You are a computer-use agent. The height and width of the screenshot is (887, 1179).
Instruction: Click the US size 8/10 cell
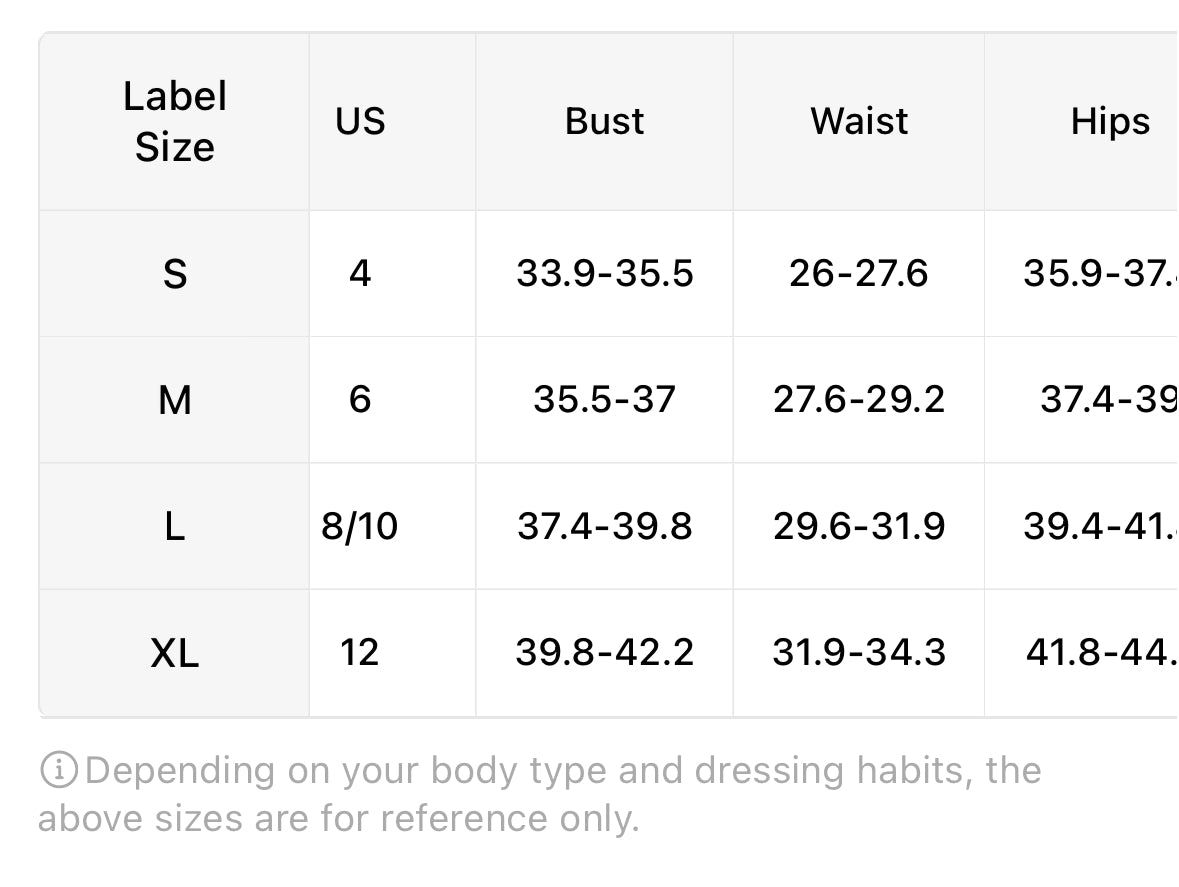click(x=359, y=525)
